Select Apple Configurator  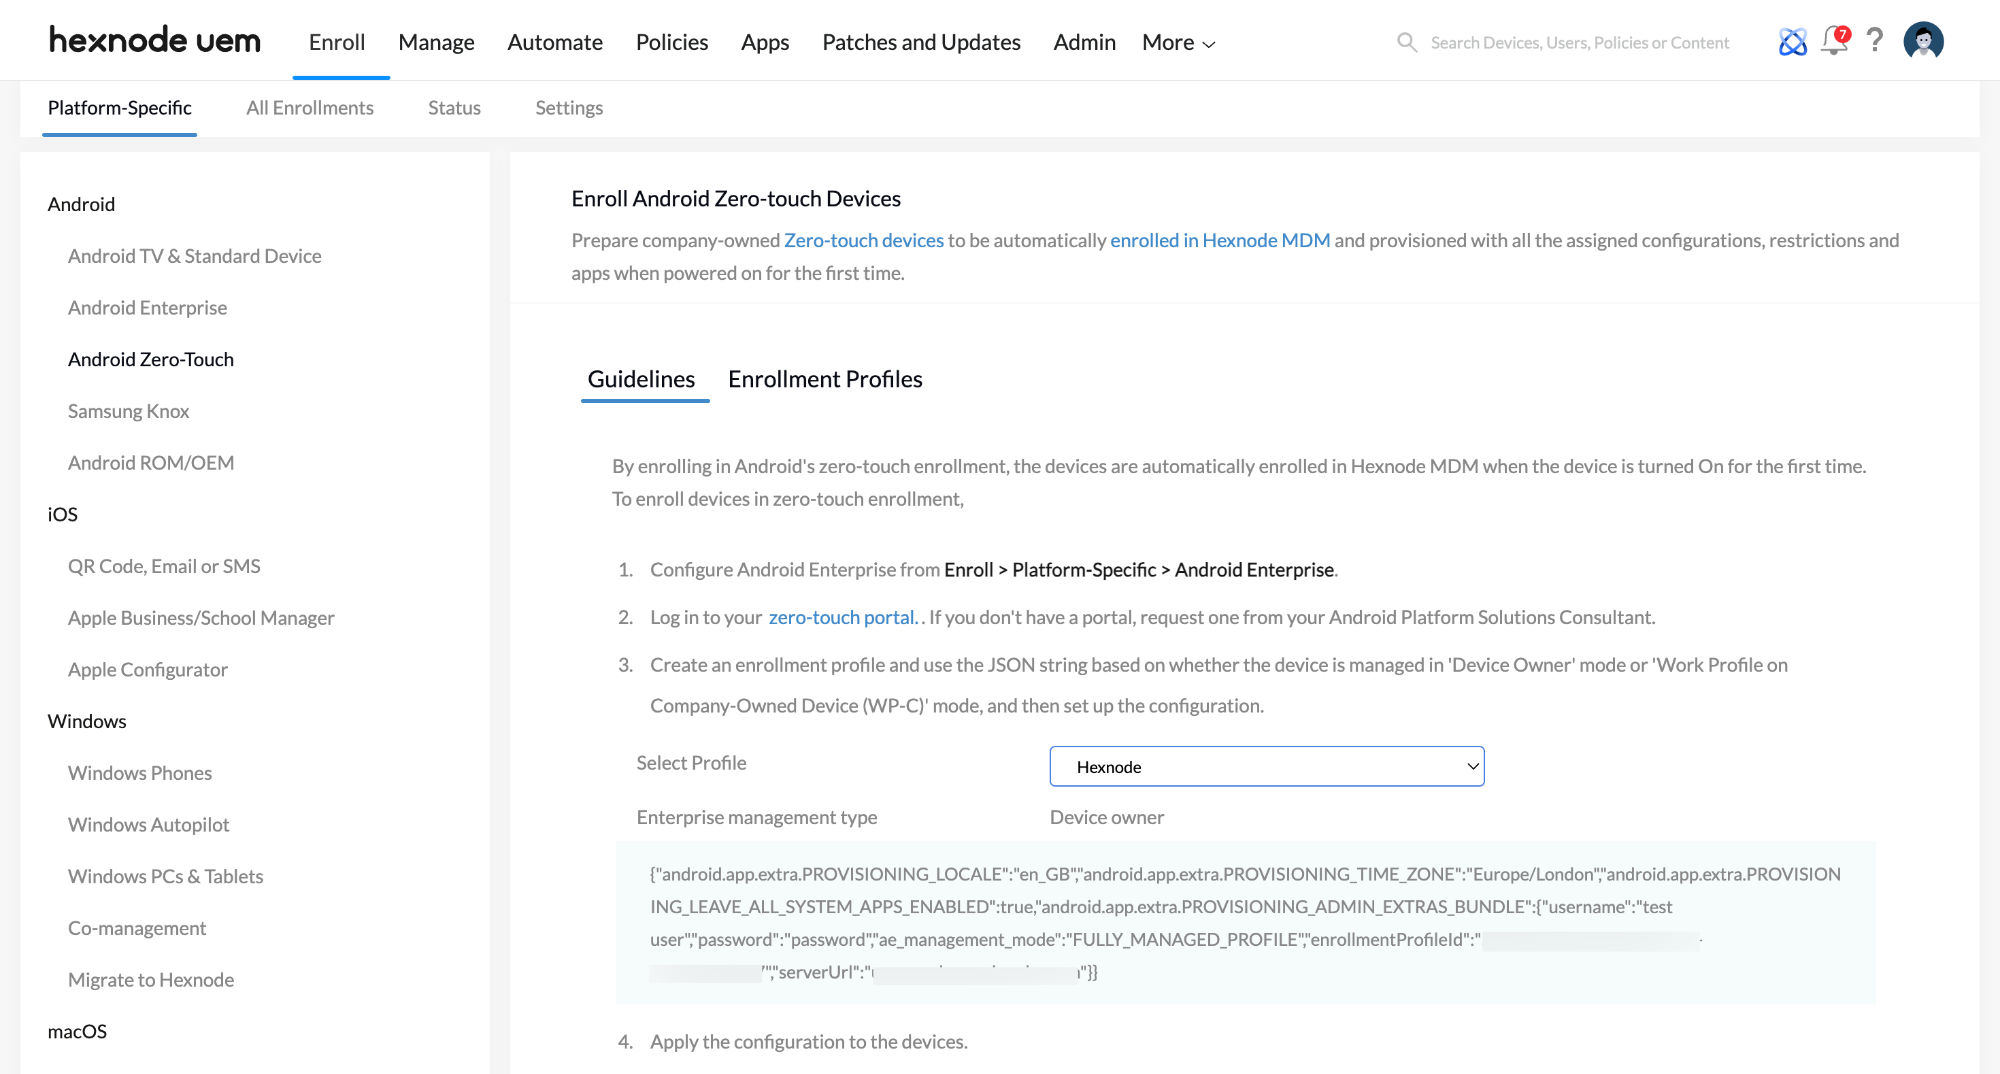[148, 670]
